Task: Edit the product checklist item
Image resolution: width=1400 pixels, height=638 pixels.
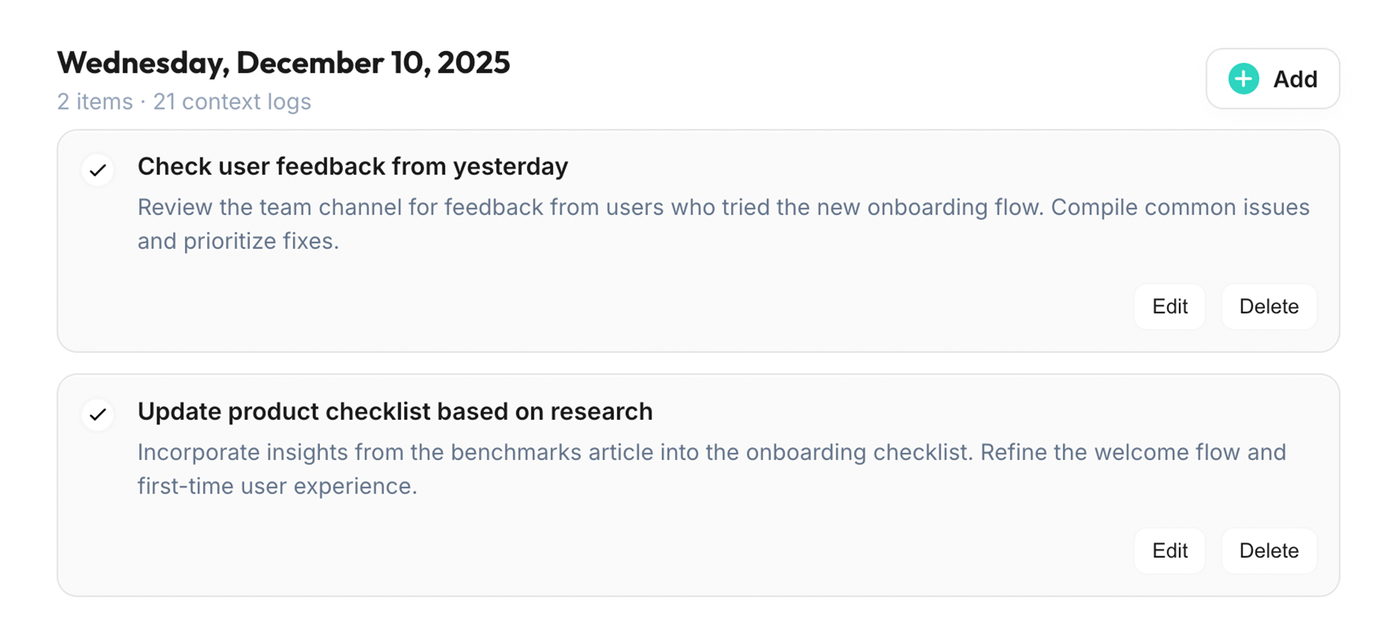Action: [x=1169, y=551]
